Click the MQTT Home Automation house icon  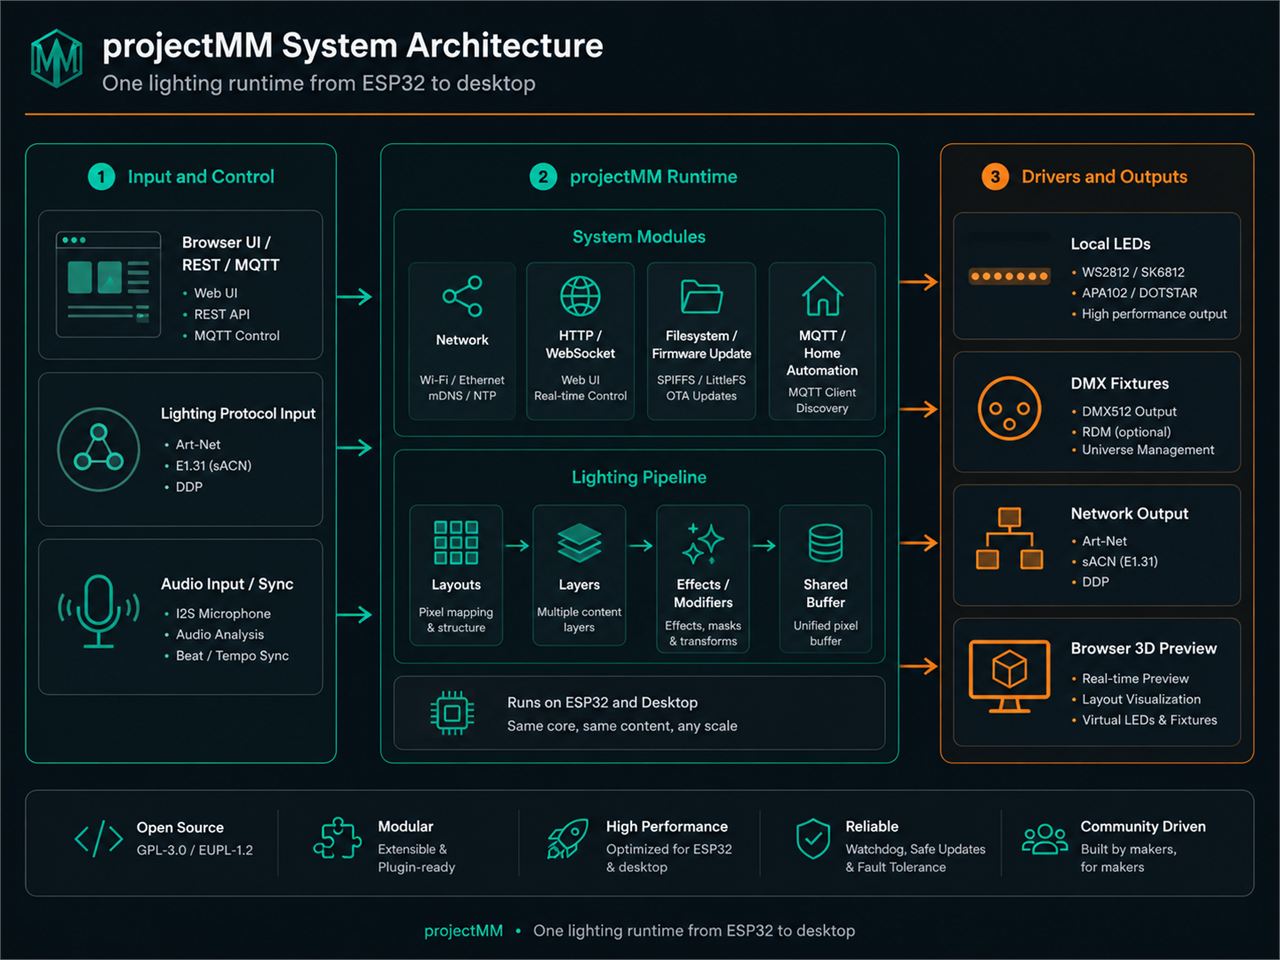(x=822, y=296)
